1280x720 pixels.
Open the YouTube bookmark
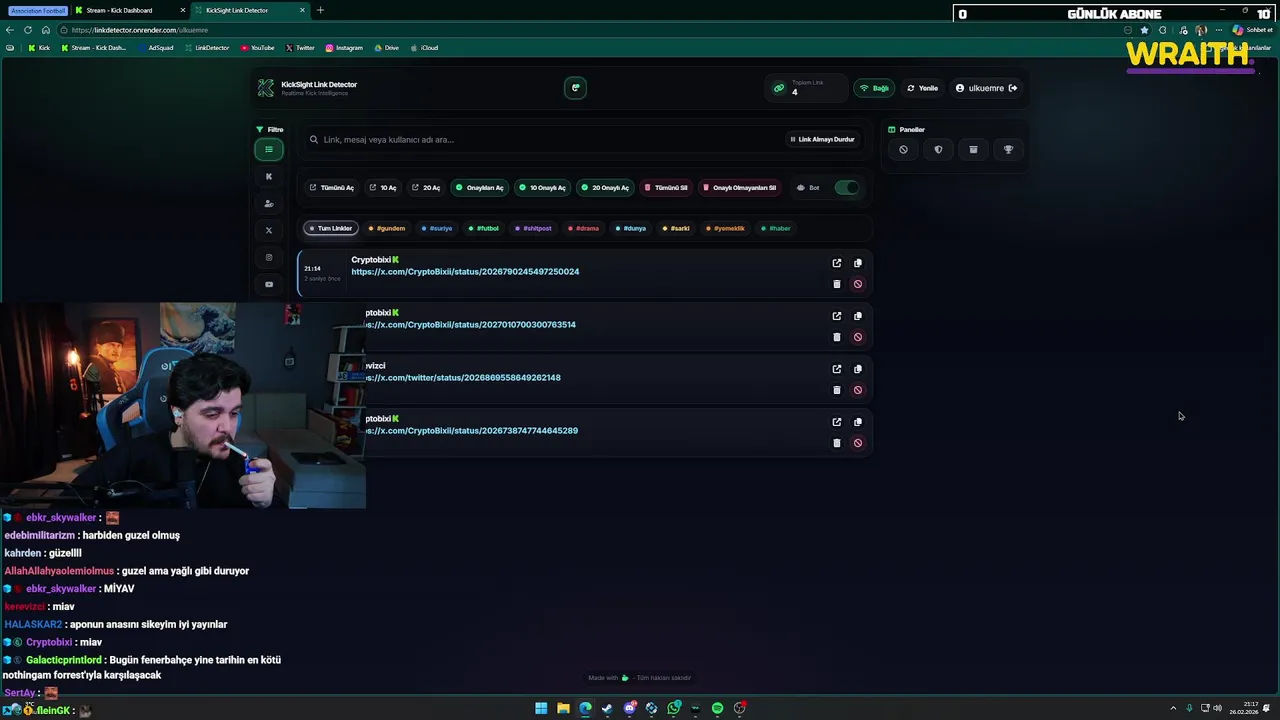point(257,48)
